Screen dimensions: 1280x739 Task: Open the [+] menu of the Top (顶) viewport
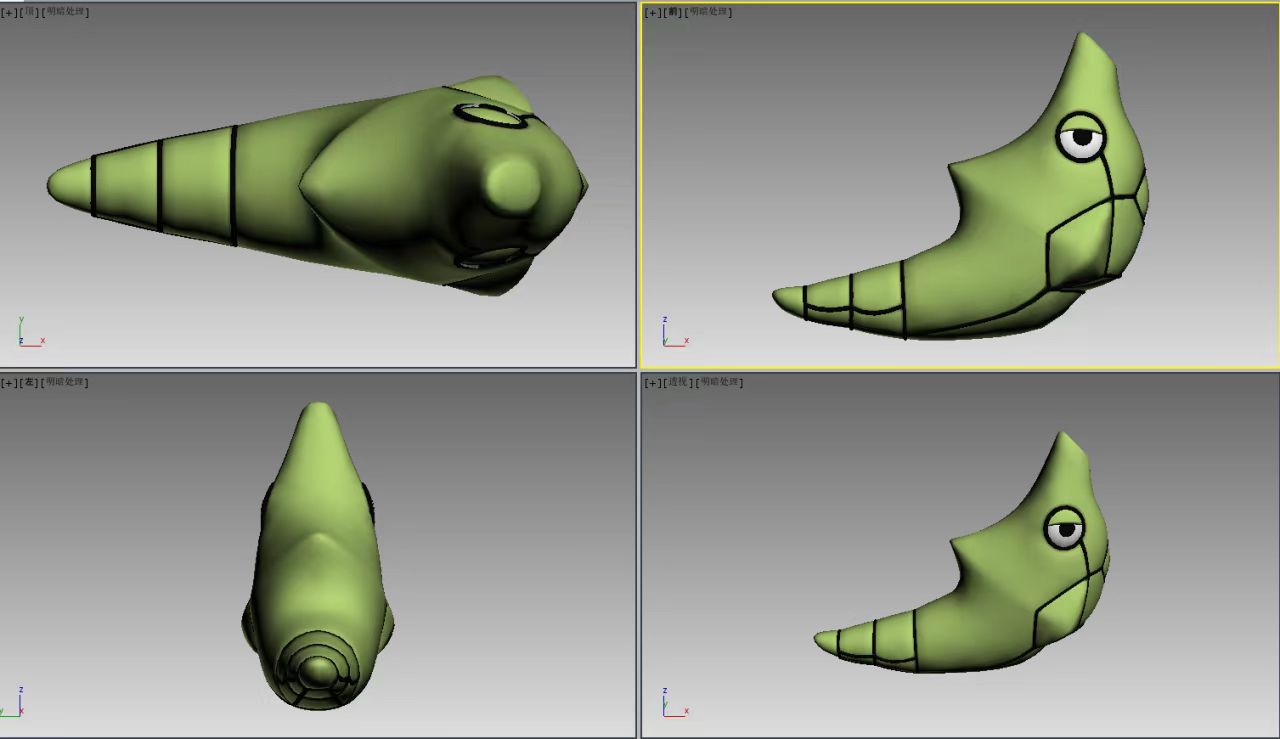pyautogui.click(x=9, y=12)
